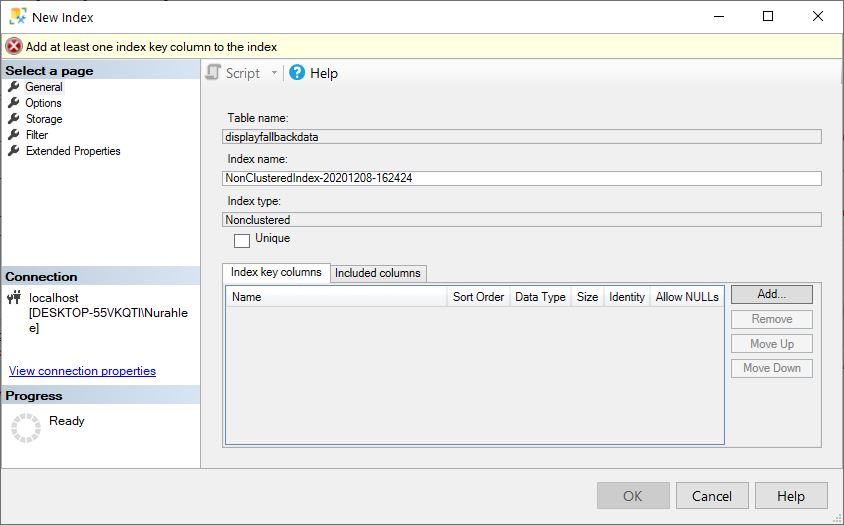Click the localhost connection text
844x525 pixels.
pyautogui.click(x=108, y=313)
